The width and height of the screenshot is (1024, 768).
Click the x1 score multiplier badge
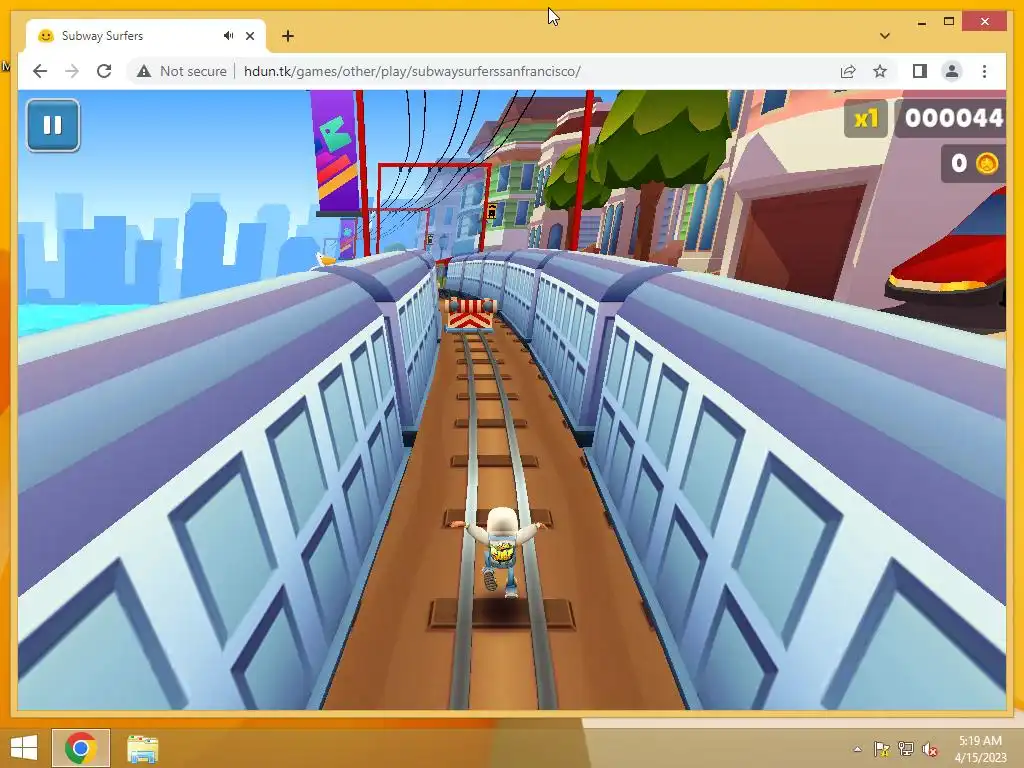(866, 118)
